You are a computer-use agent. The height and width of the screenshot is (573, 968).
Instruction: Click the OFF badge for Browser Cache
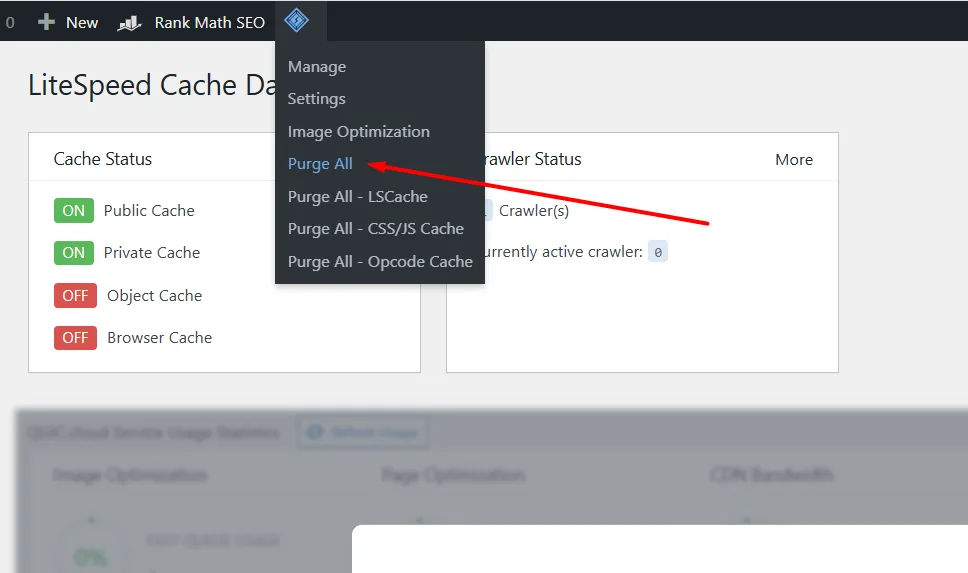point(75,338)
